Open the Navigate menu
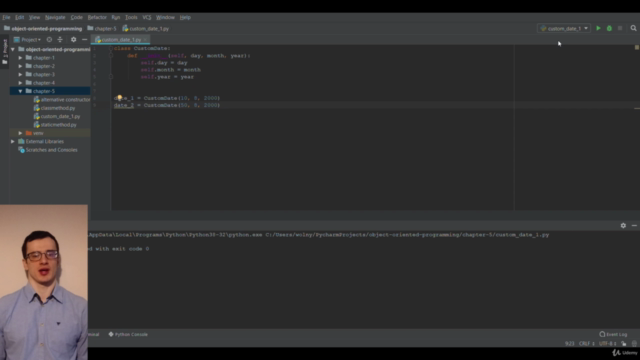 coord(55,17)
